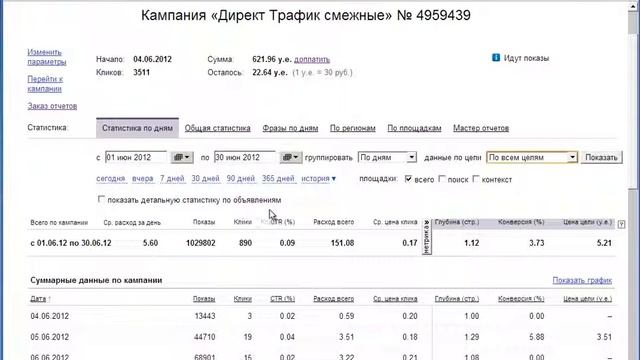Enable the контекст площадки checkbox
The image size is (640, 360).
476,179
